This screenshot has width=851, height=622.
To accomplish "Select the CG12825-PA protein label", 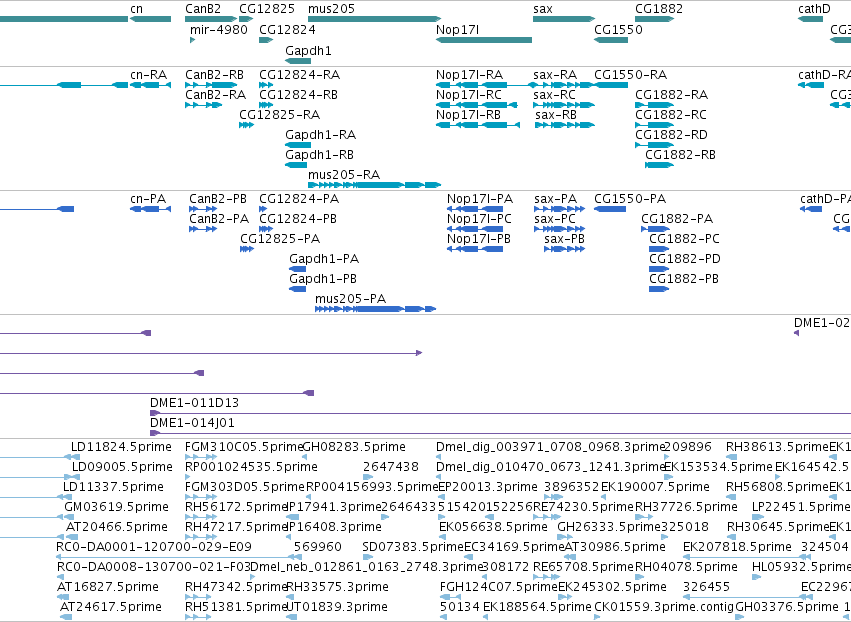I will [x=280, y=239].
